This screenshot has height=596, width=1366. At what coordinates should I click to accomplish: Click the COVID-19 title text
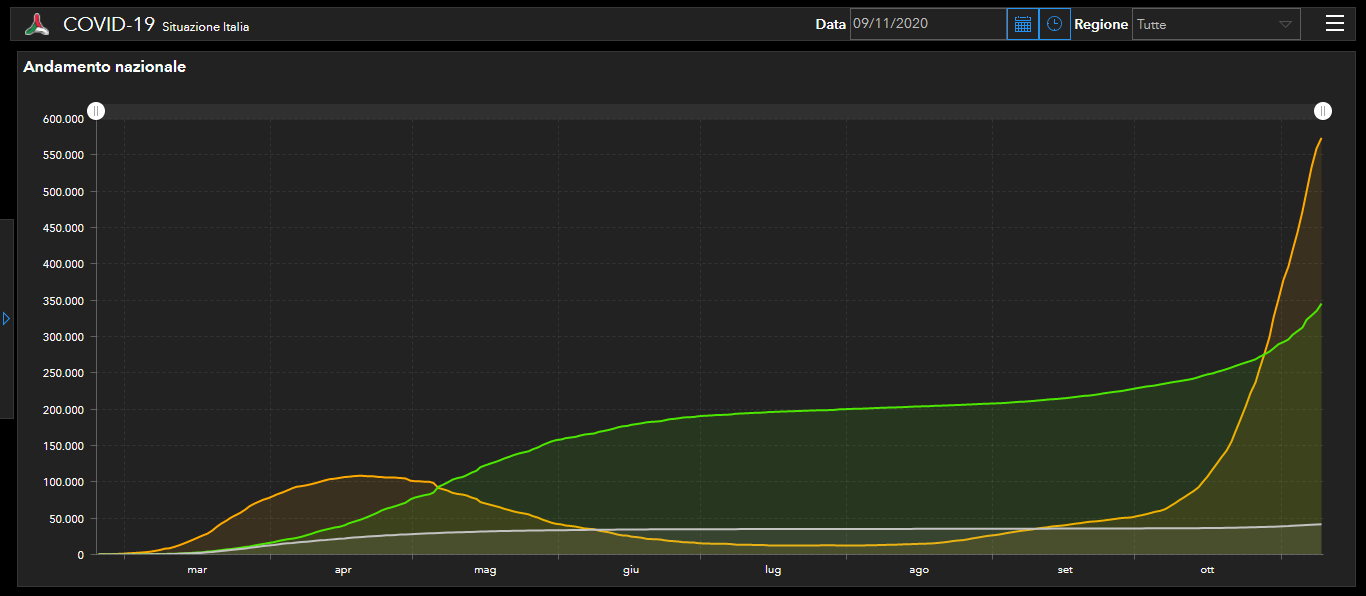pos(109,24)
